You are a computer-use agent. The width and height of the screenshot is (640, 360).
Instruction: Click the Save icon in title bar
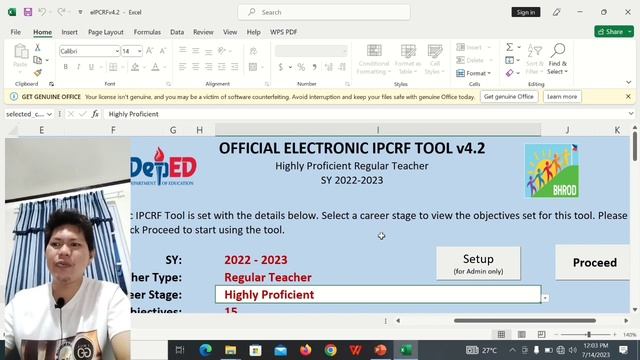28,12
